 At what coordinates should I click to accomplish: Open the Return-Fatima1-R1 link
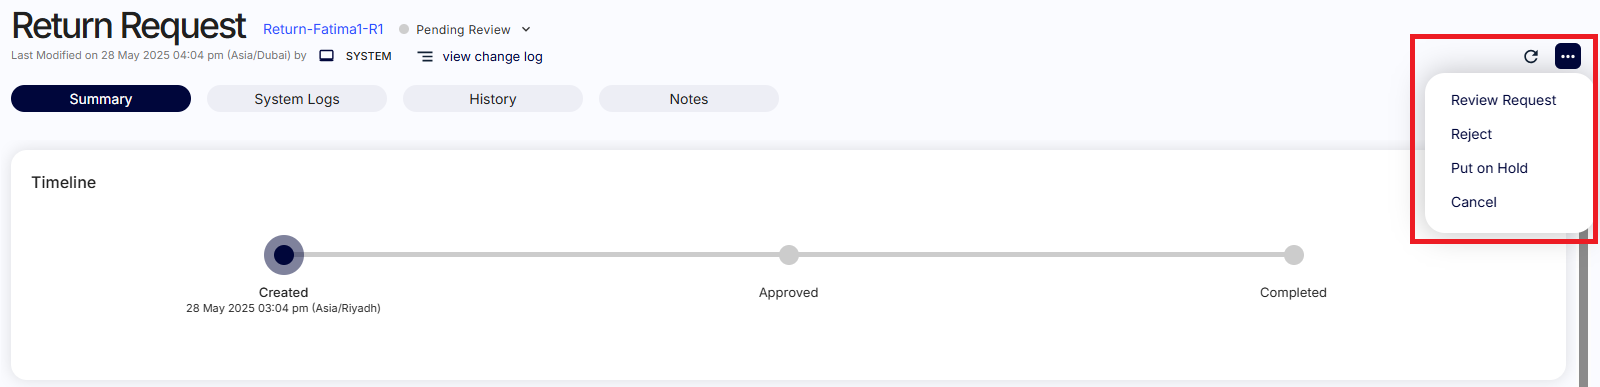[323, 29]
